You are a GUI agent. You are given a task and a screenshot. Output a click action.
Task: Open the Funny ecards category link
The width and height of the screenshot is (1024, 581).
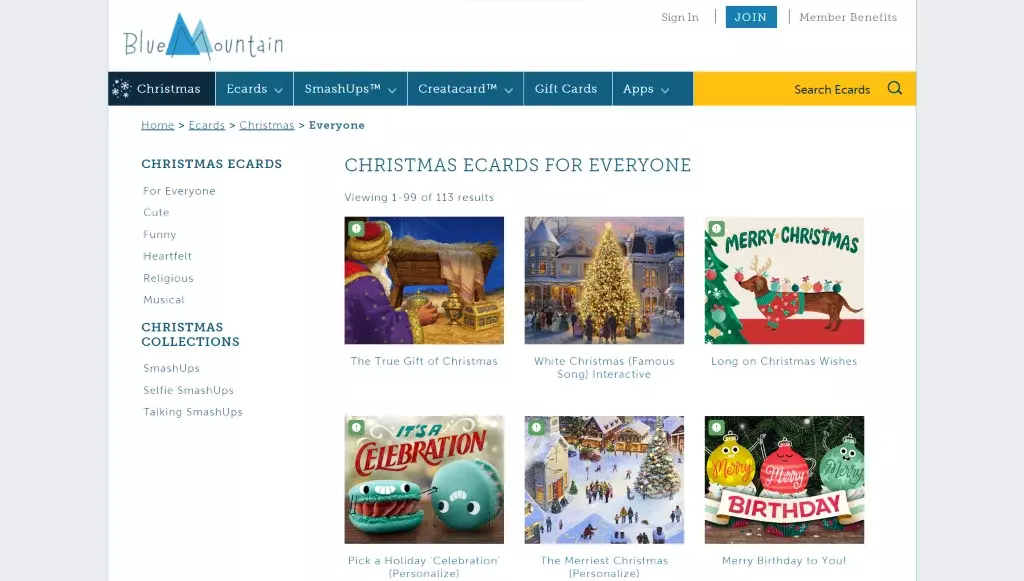tap(159, 234)
